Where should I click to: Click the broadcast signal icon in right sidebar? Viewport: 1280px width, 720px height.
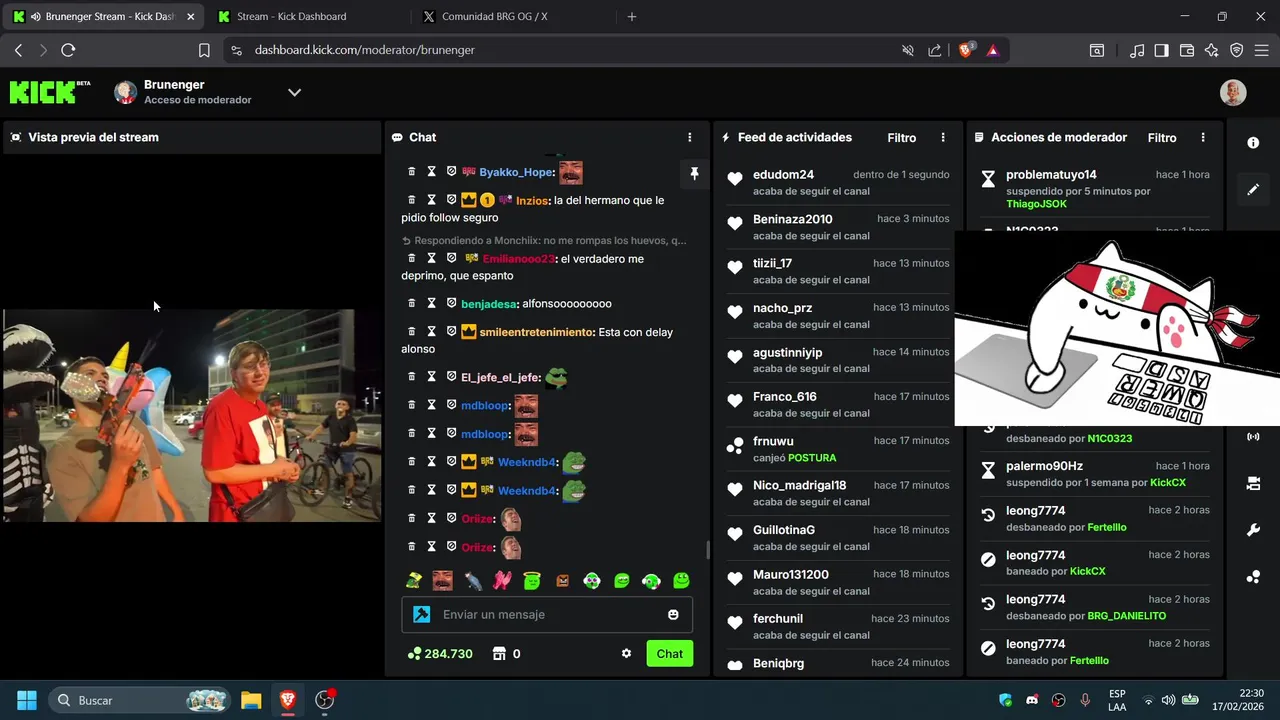click(x=1253, y=437)
